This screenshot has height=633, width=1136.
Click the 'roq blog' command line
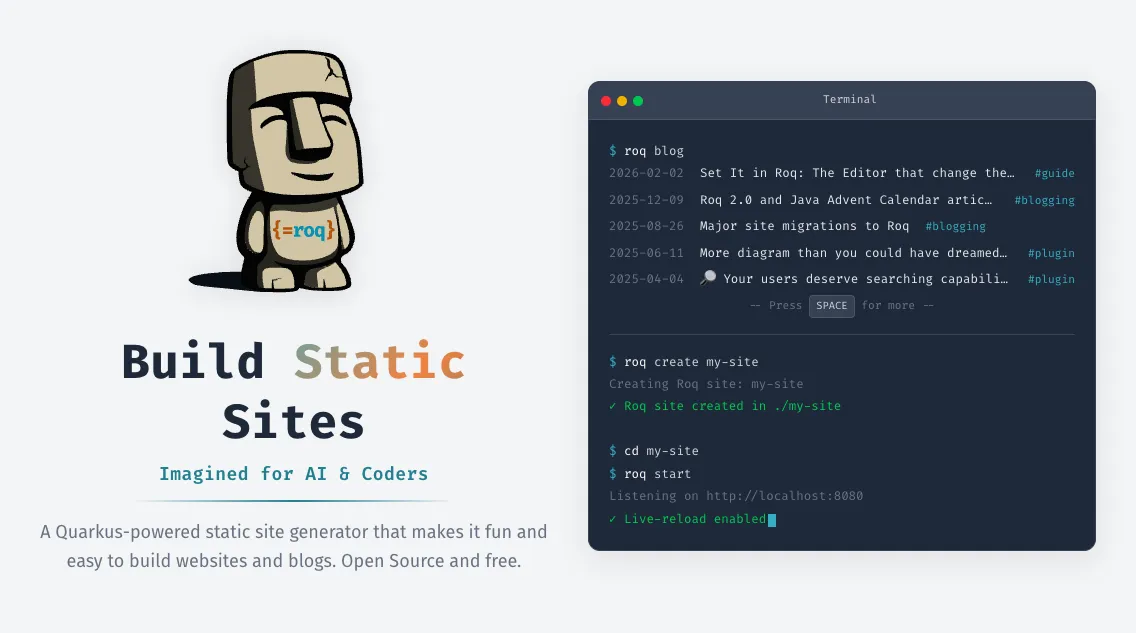point(646,151)
